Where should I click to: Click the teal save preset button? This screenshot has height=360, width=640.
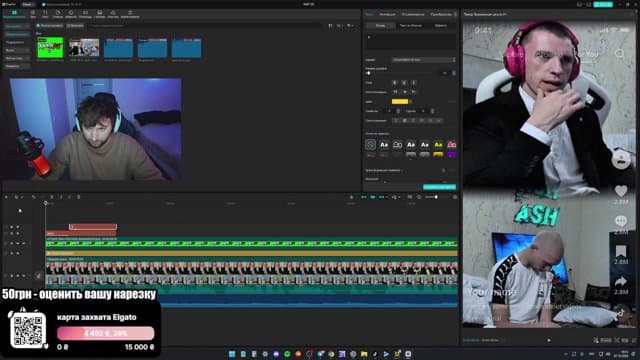440,187
